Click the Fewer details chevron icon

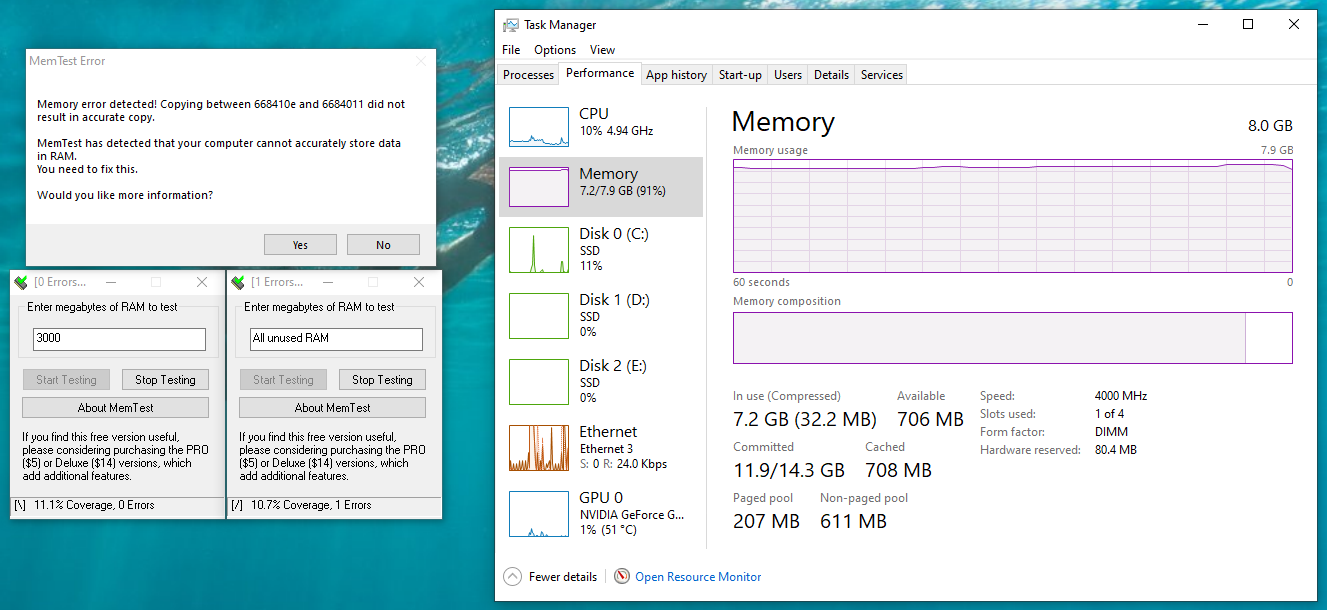(x=512, y=577)
